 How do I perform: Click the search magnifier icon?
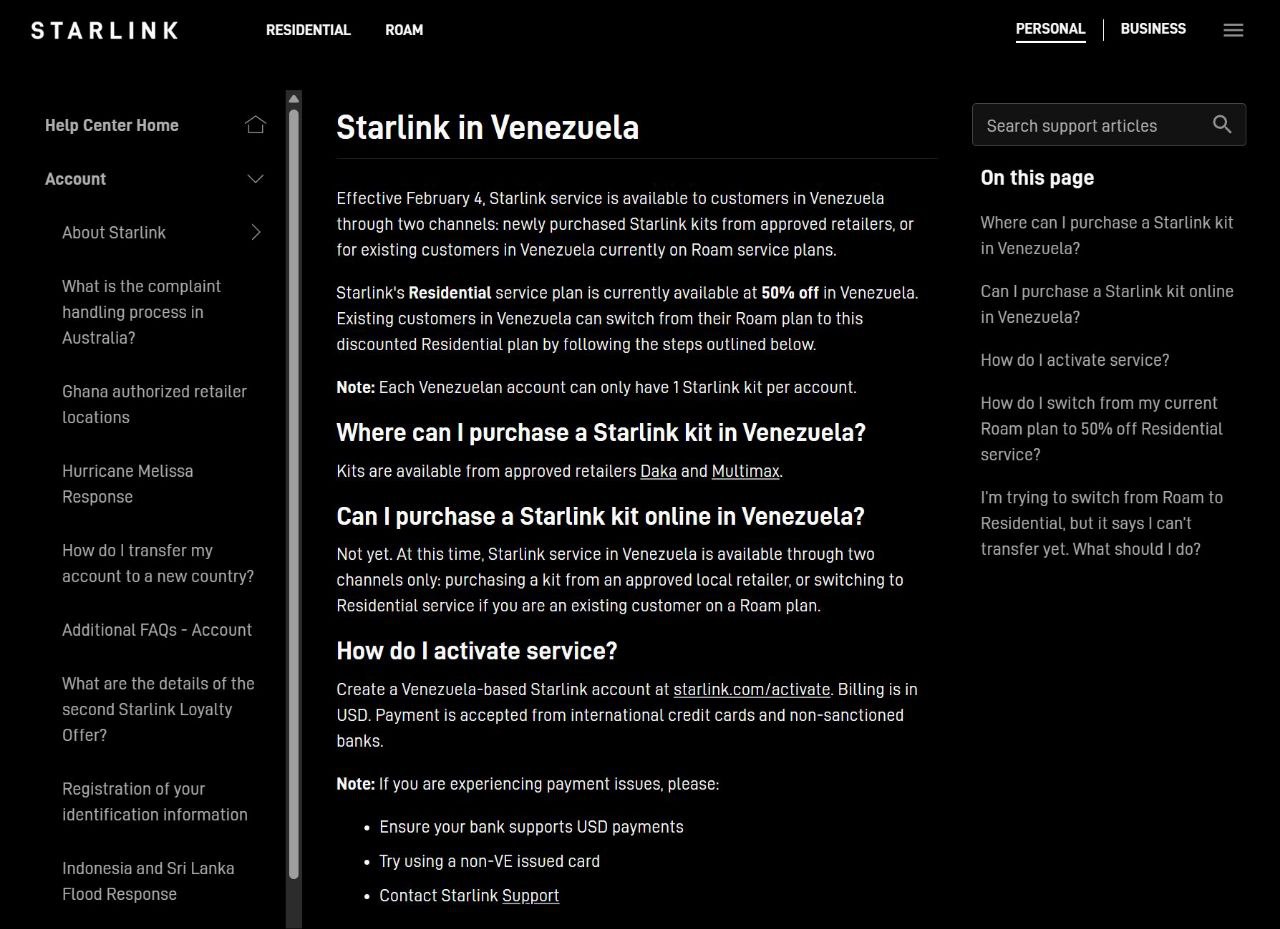1222,124
